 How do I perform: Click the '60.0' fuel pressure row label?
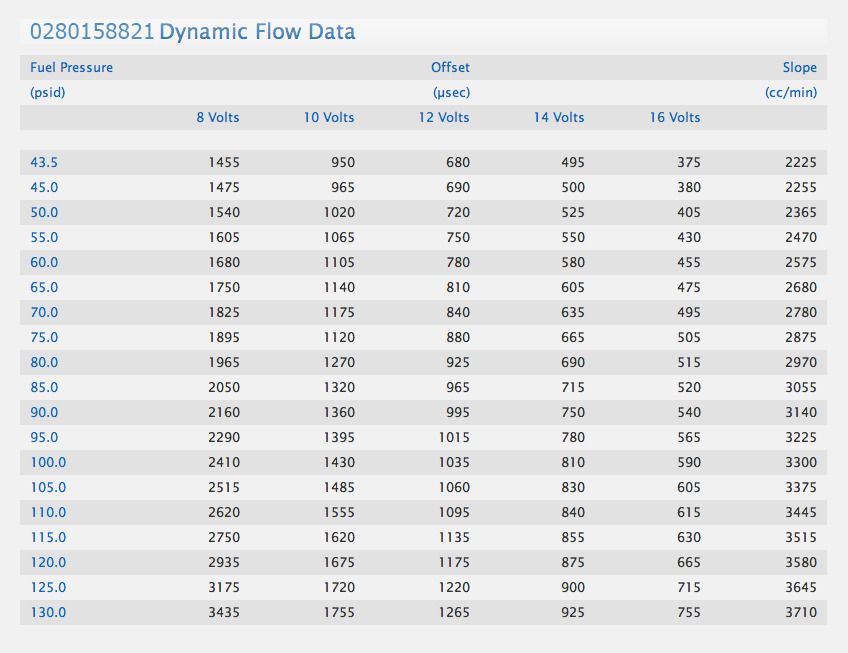(x=44, y=262)
